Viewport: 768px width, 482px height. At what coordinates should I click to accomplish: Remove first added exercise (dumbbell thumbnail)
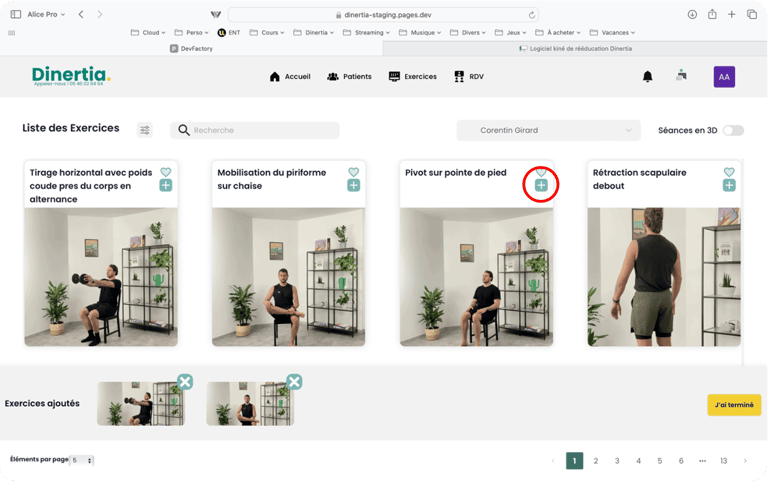coord(185,382)
